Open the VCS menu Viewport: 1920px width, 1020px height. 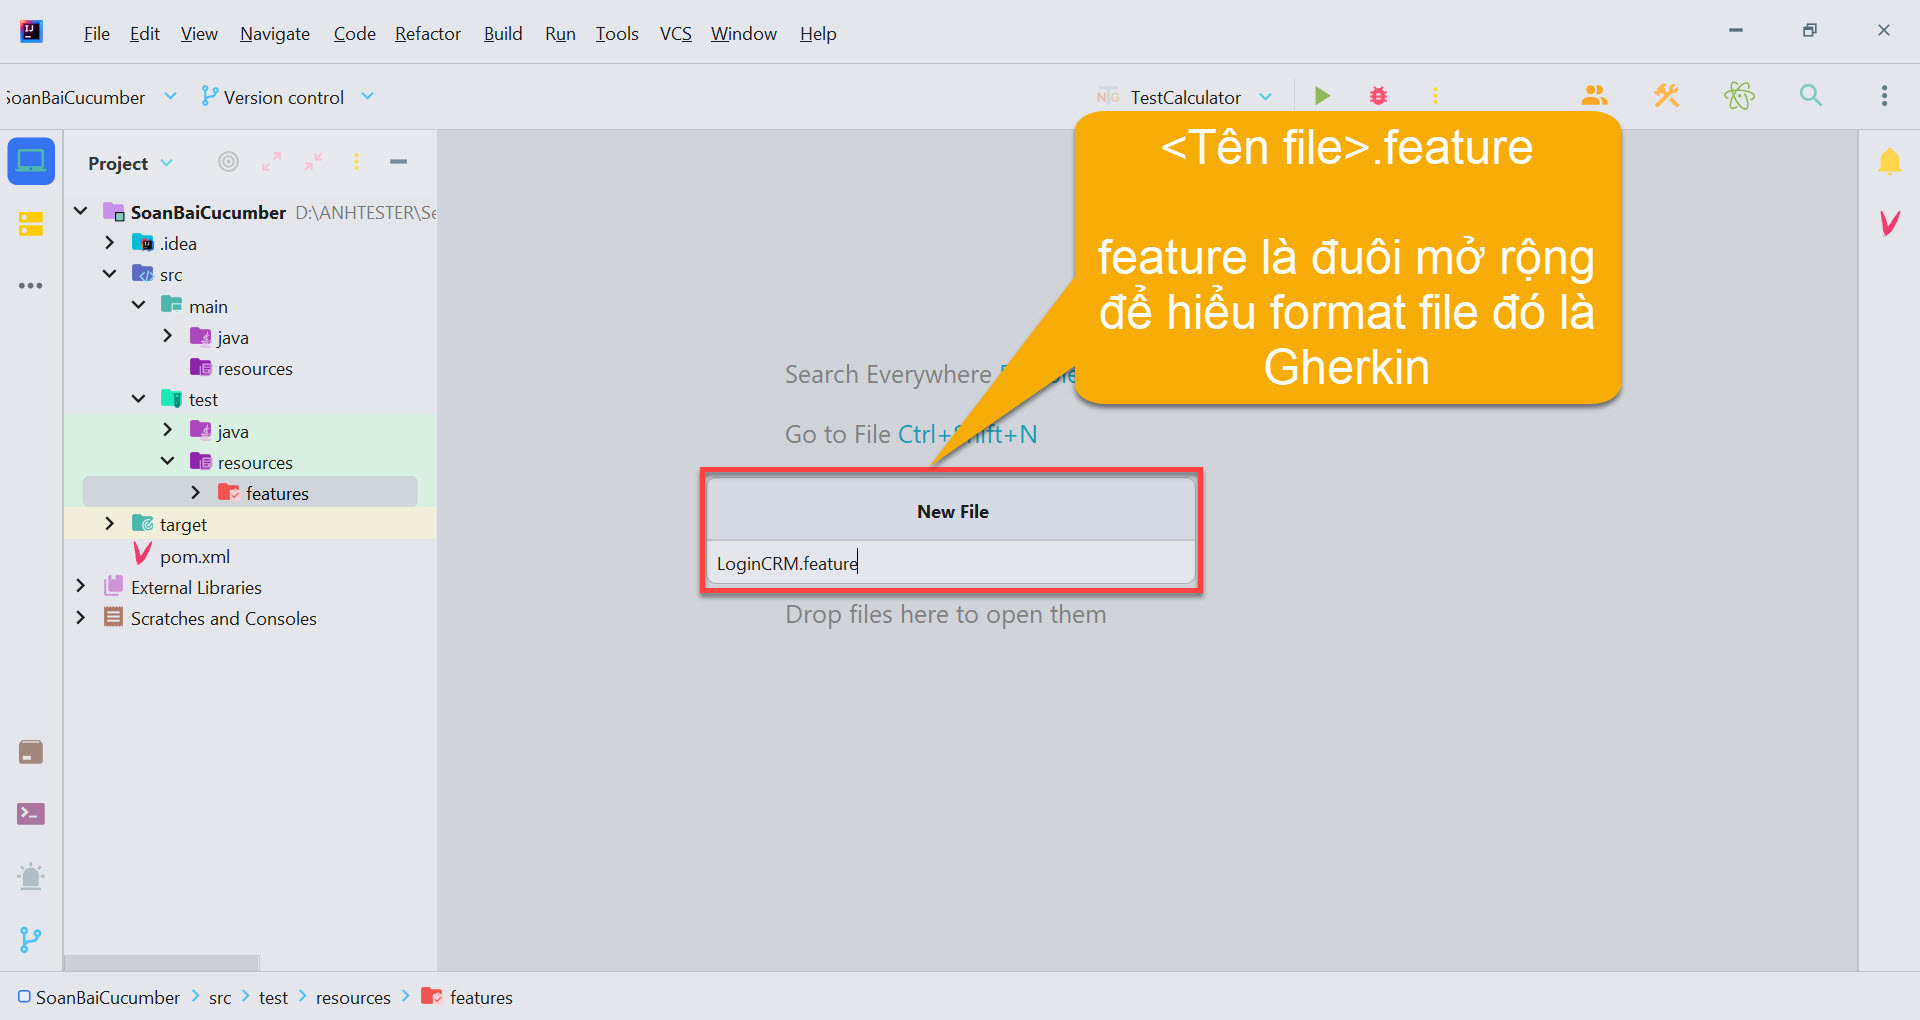pyautogui.click(x=676, y=34)
